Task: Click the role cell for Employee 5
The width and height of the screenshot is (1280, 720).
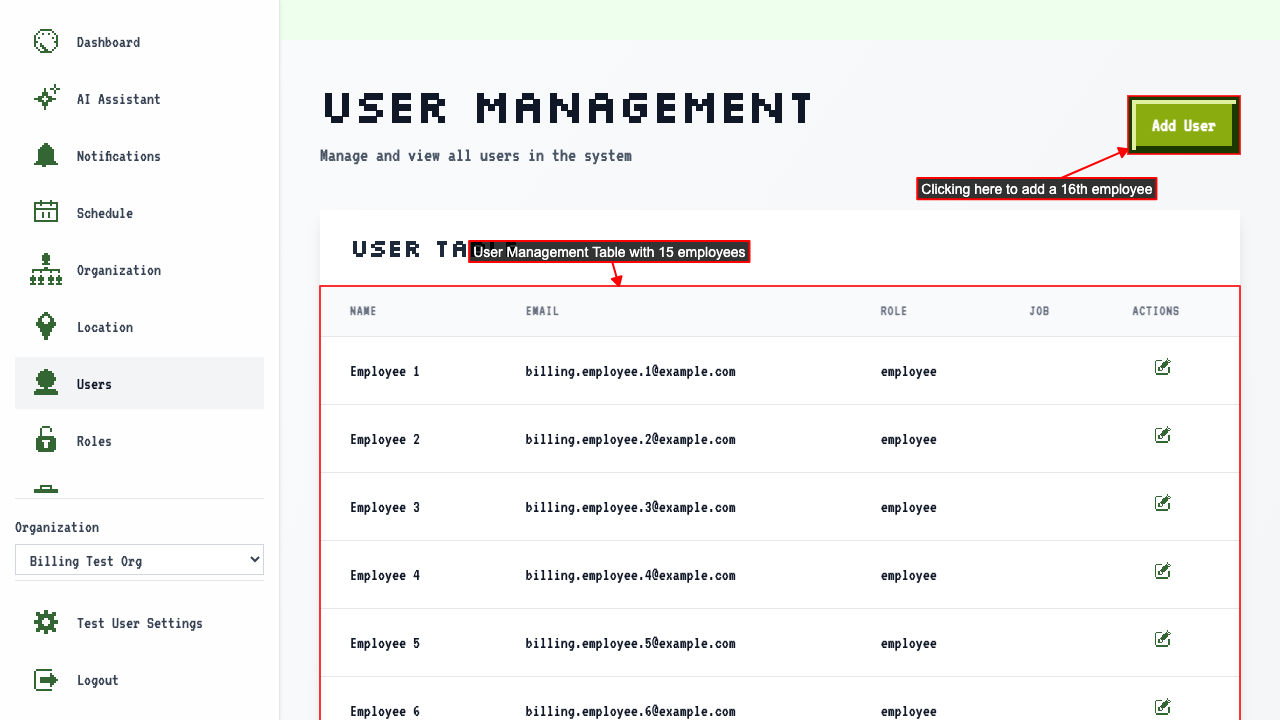Action: click(x=909, y=644)
